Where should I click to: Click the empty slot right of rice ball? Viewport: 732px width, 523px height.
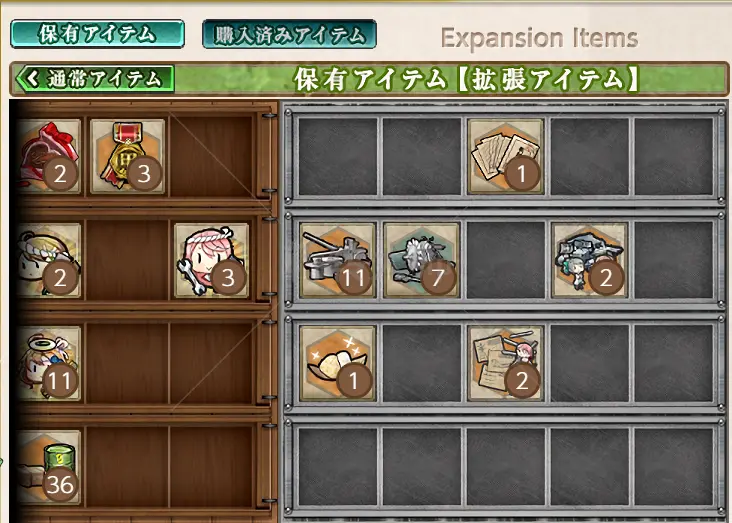(x=422, y=364)
